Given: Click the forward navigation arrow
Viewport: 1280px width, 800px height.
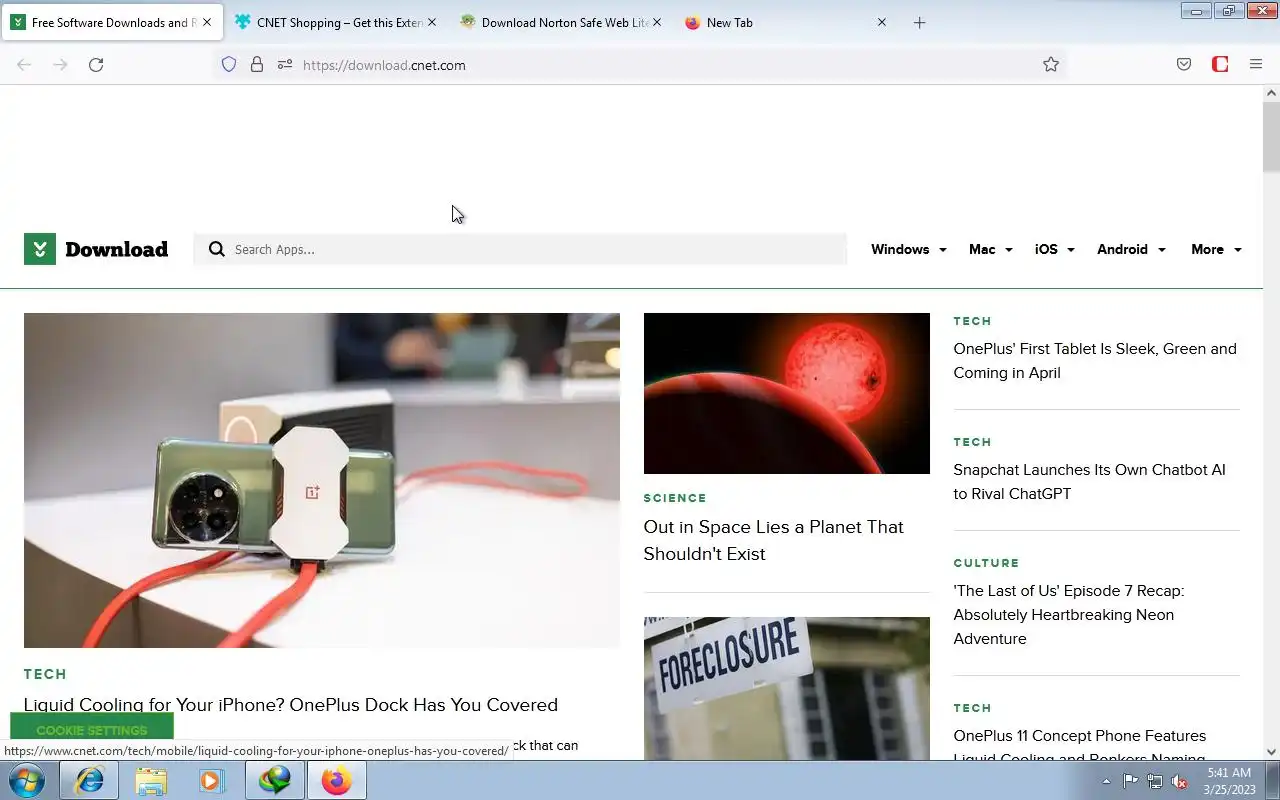Looking at the screenshot, I should 60,65.
